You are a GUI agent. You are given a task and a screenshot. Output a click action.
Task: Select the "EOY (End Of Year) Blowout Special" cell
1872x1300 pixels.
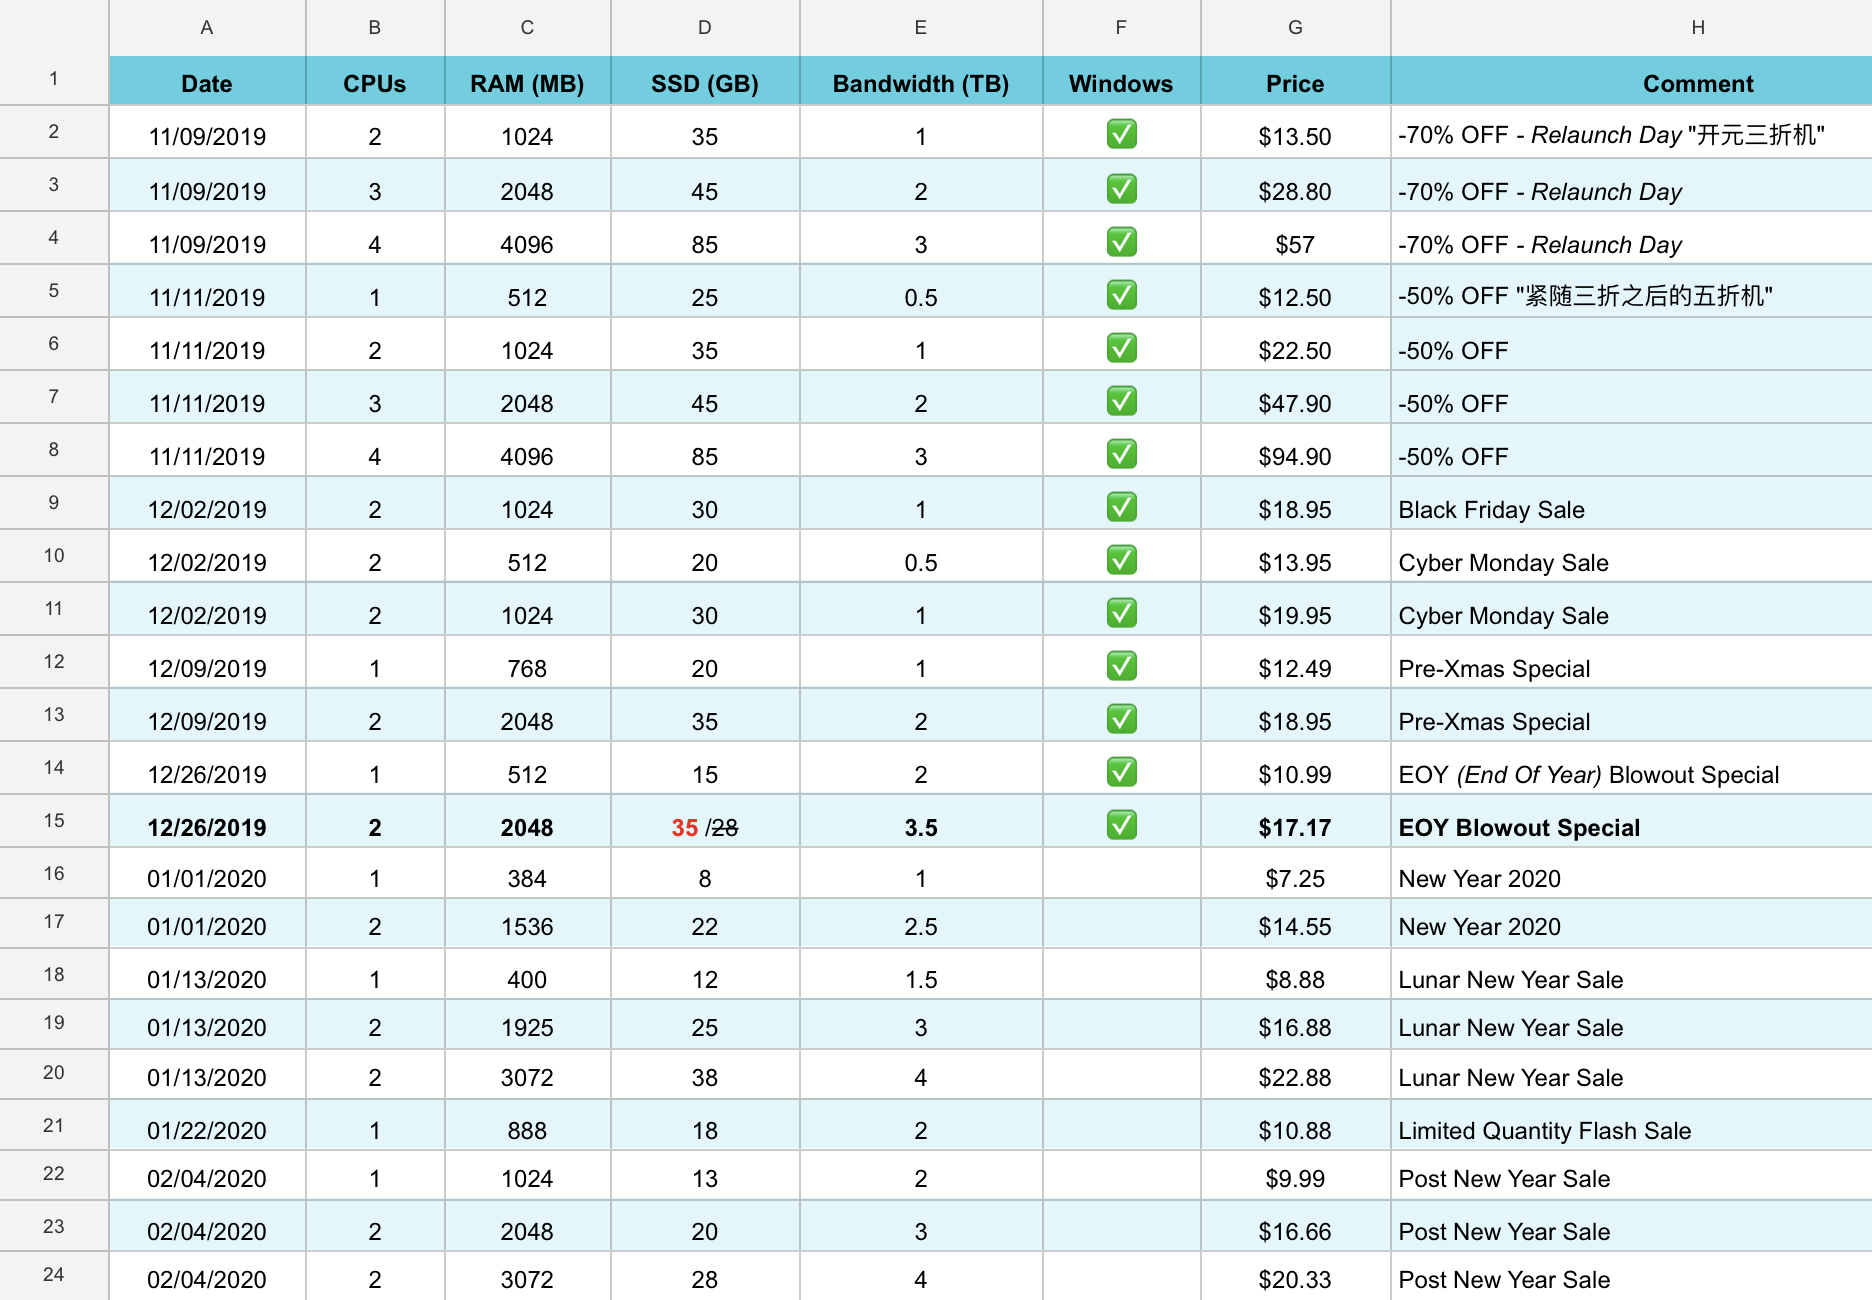coord(1631,769)
